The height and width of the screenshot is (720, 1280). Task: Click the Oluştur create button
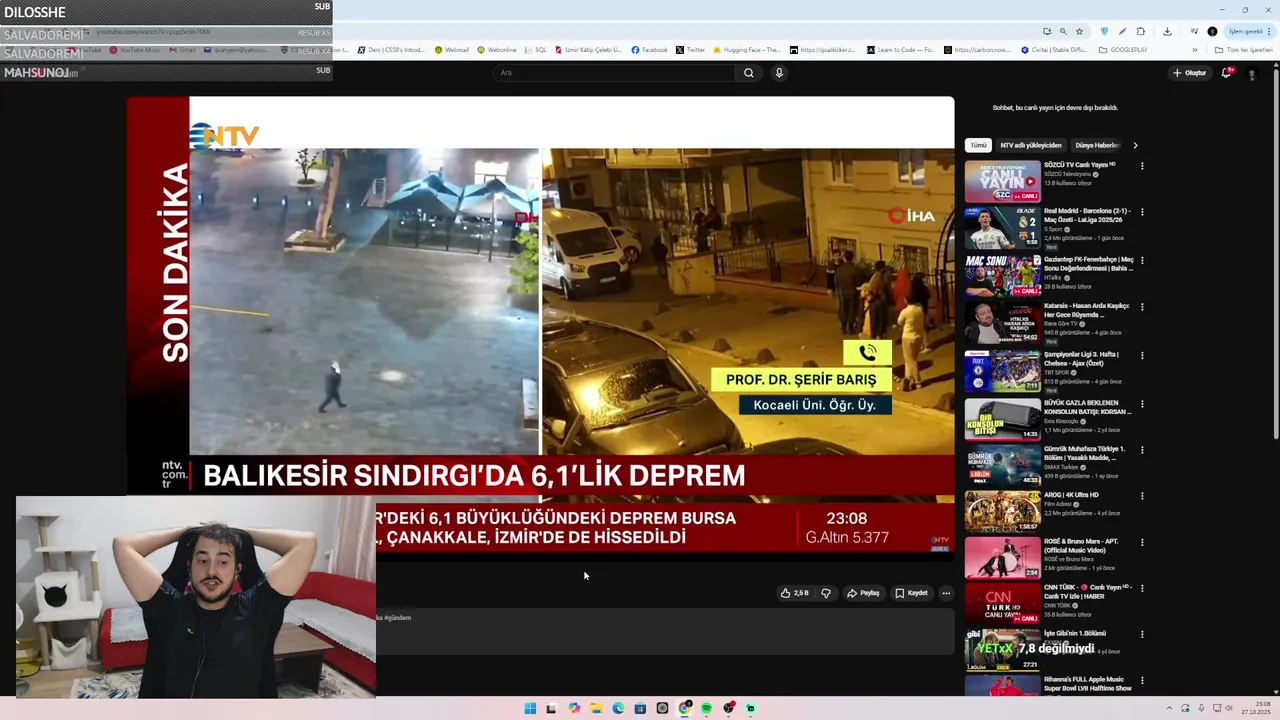pyautogui.click(x=1190, y=73)
